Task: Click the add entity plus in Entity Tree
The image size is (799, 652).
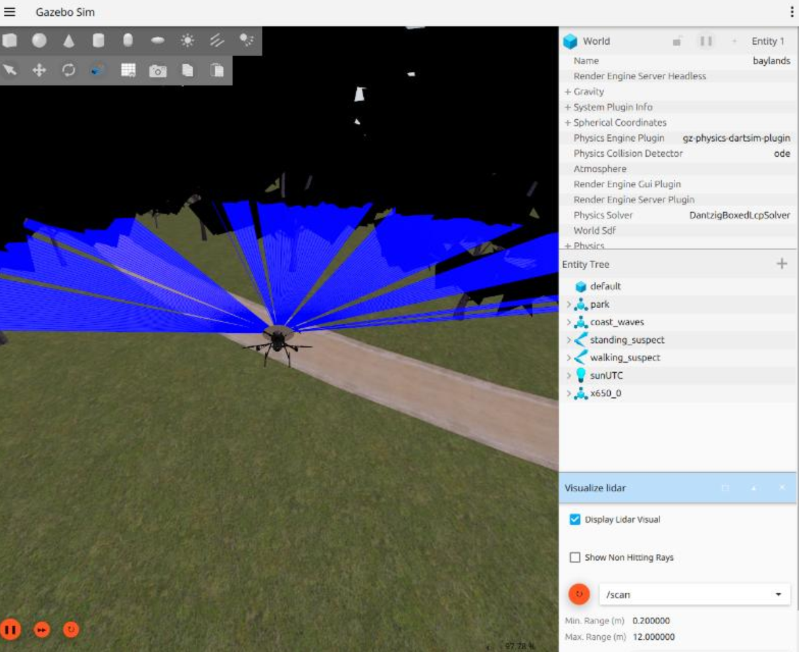Action: (782, 263)
